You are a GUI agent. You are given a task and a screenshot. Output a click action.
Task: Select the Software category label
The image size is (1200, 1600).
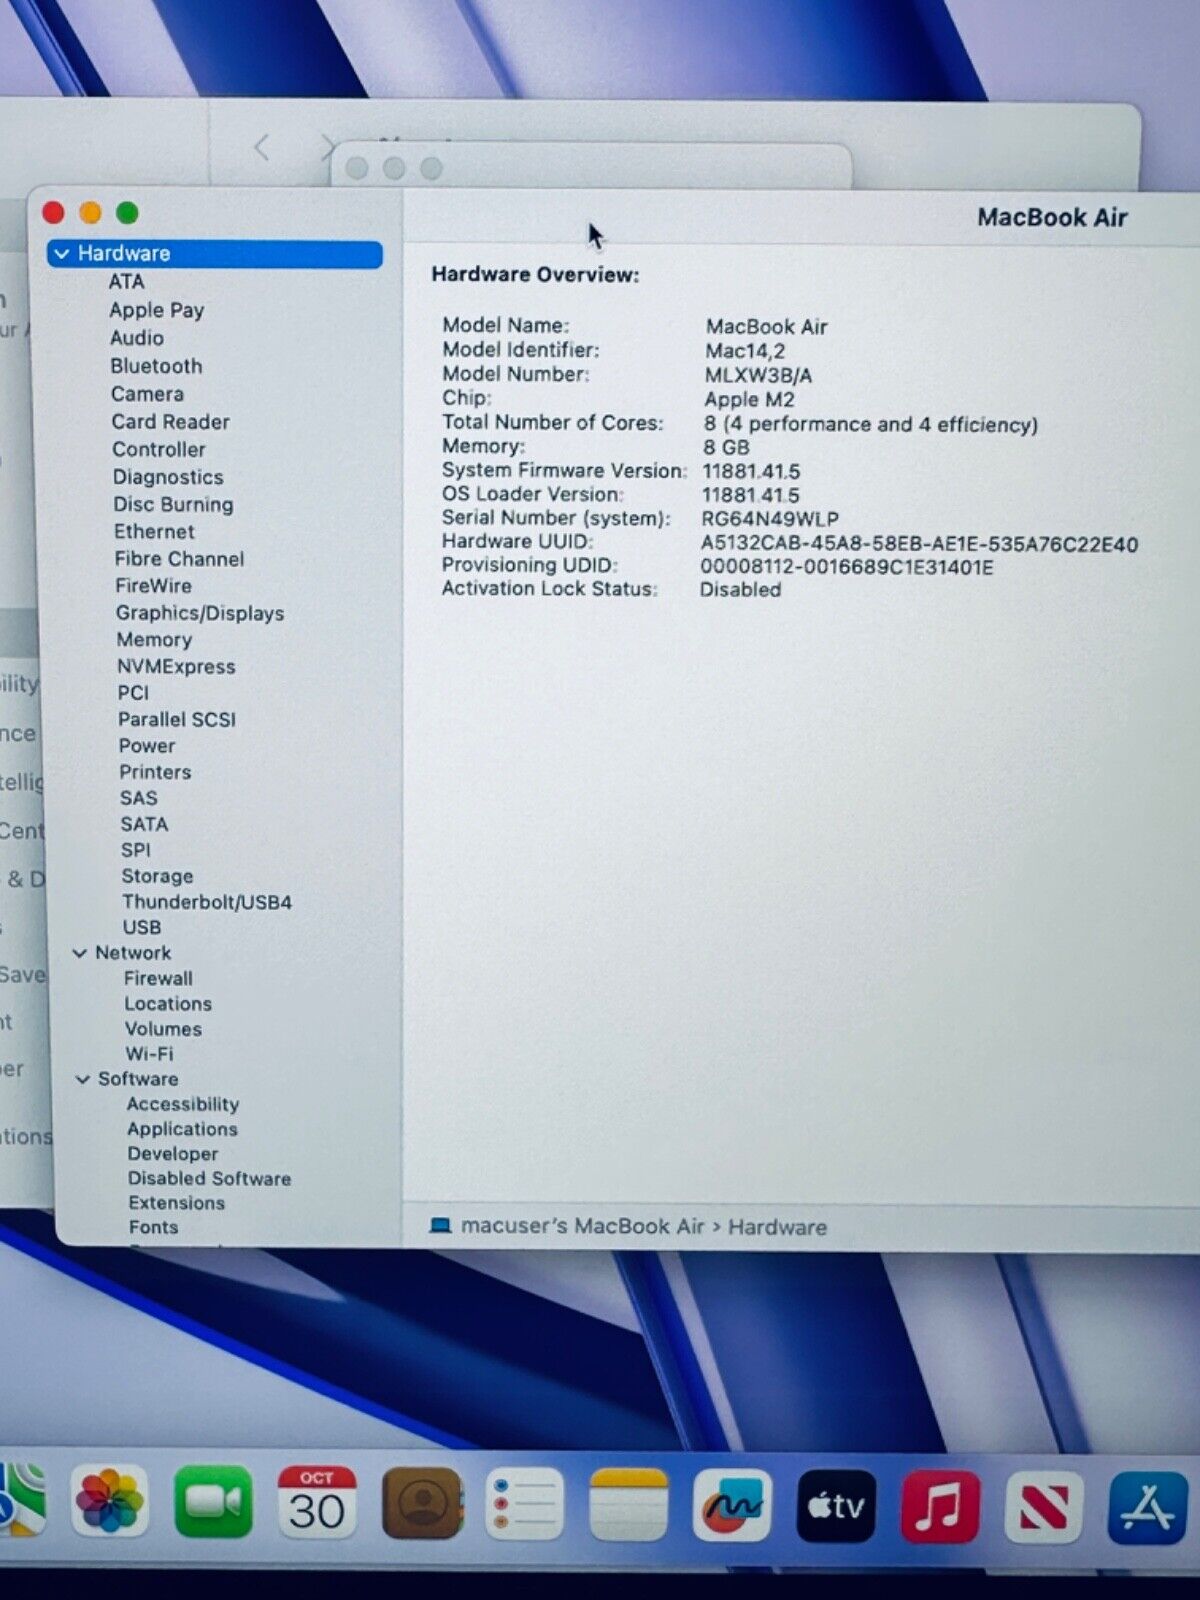tap(138, 1079)
